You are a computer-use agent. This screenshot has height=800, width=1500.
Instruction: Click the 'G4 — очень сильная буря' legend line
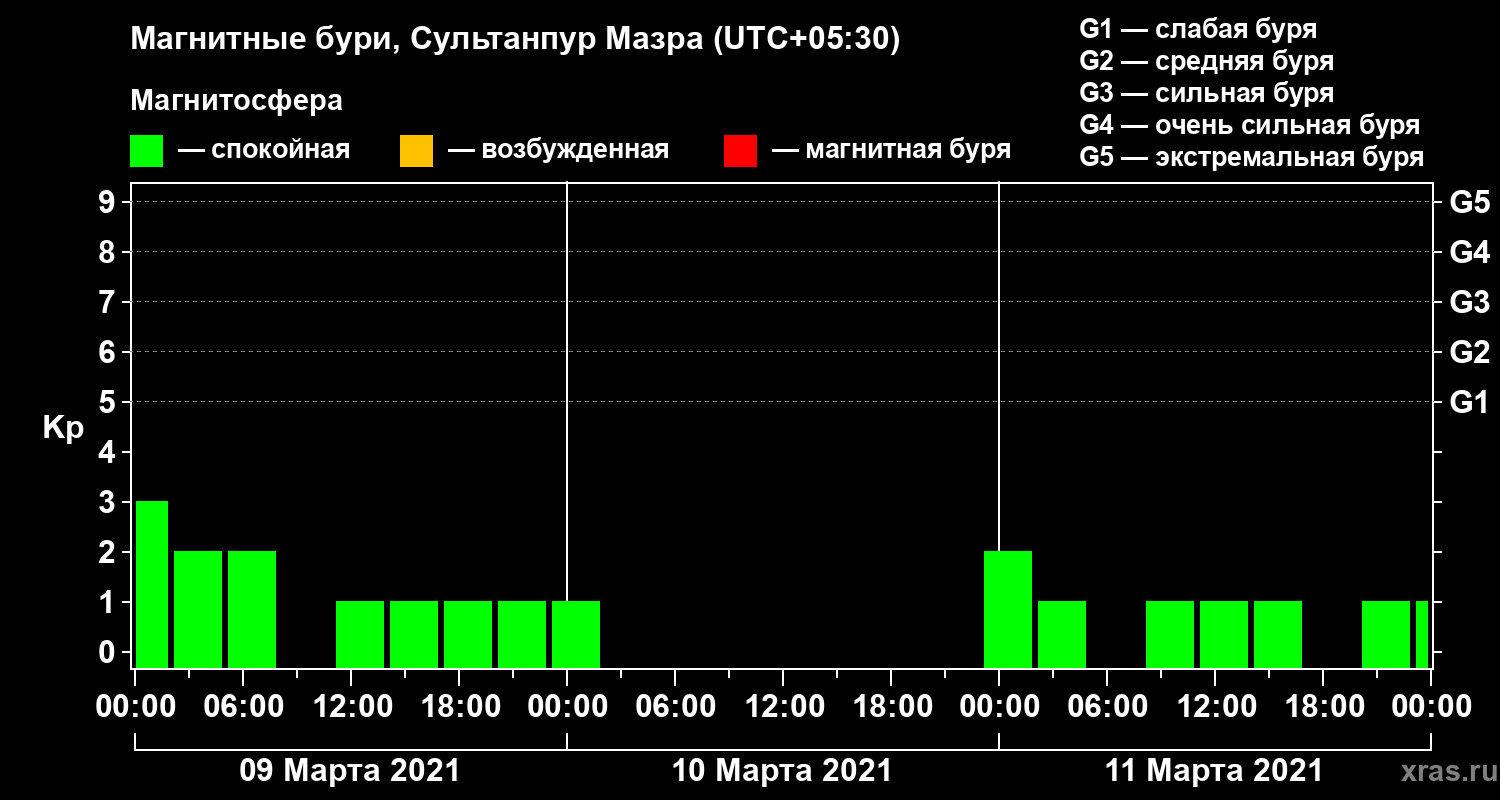tap(1250, 125)
